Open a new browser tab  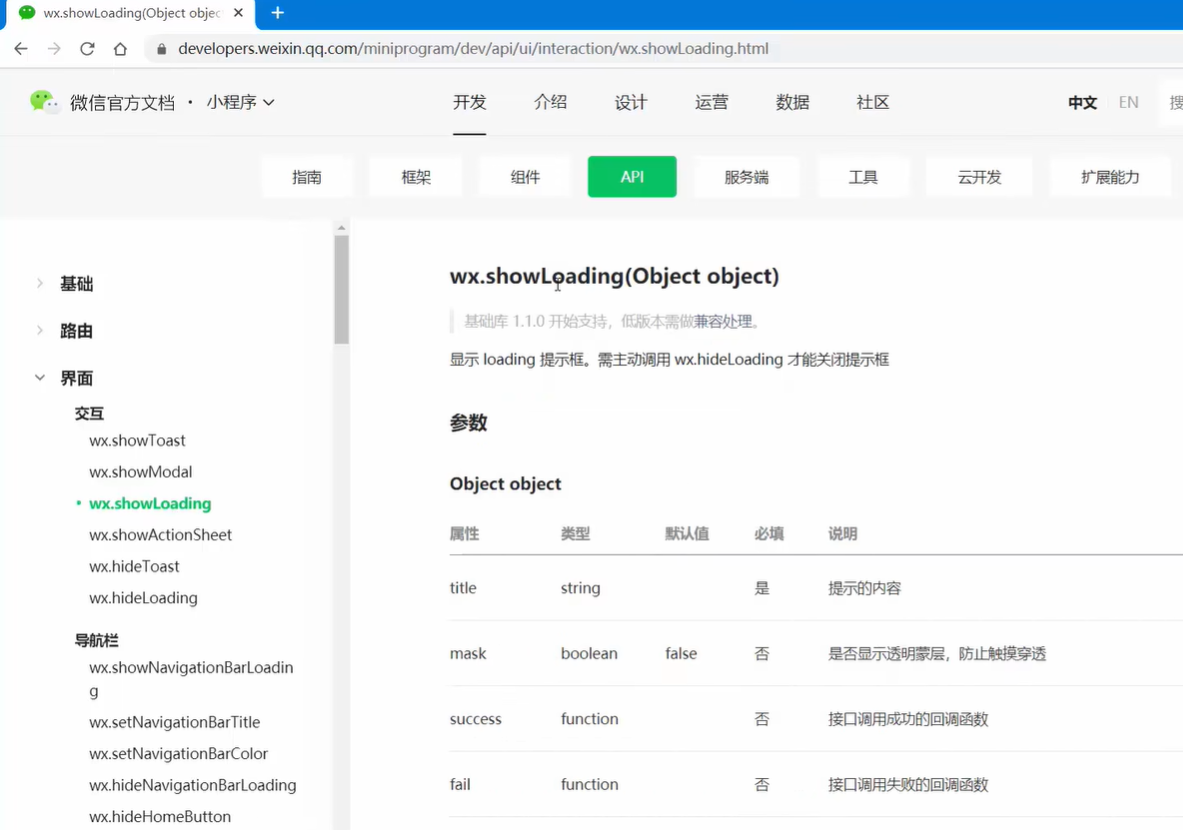tap(278, 13)
